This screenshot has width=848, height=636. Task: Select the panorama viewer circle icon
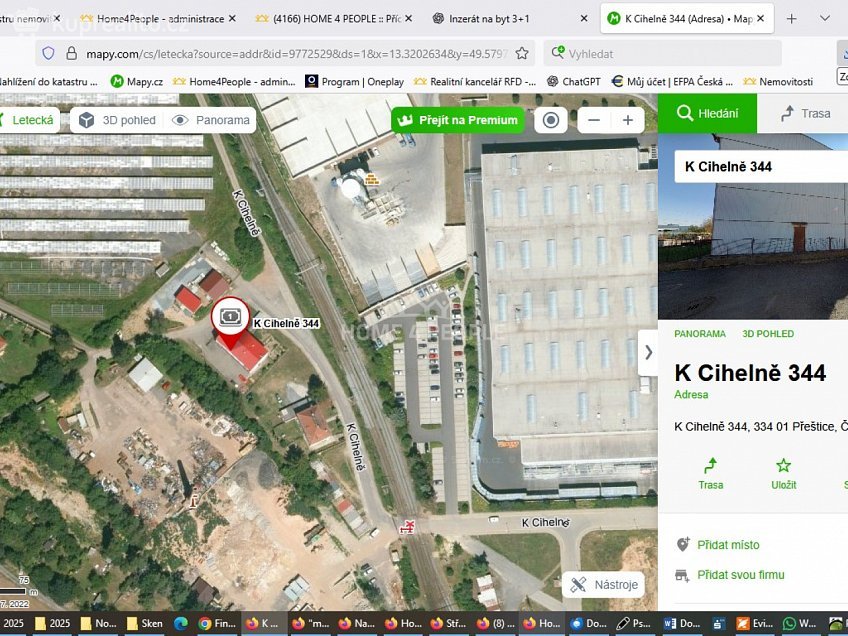pos(550,119)
